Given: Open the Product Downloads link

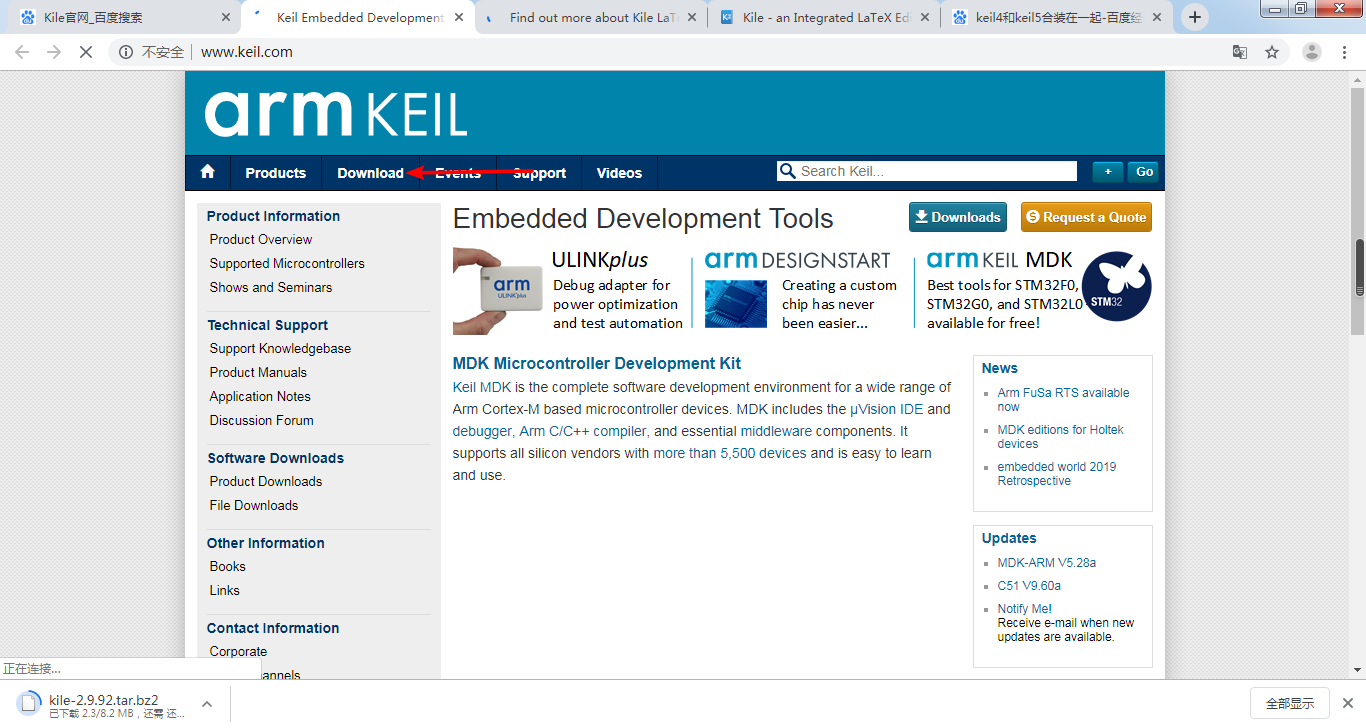Looking at the screenshot, I should coord(265,481).
